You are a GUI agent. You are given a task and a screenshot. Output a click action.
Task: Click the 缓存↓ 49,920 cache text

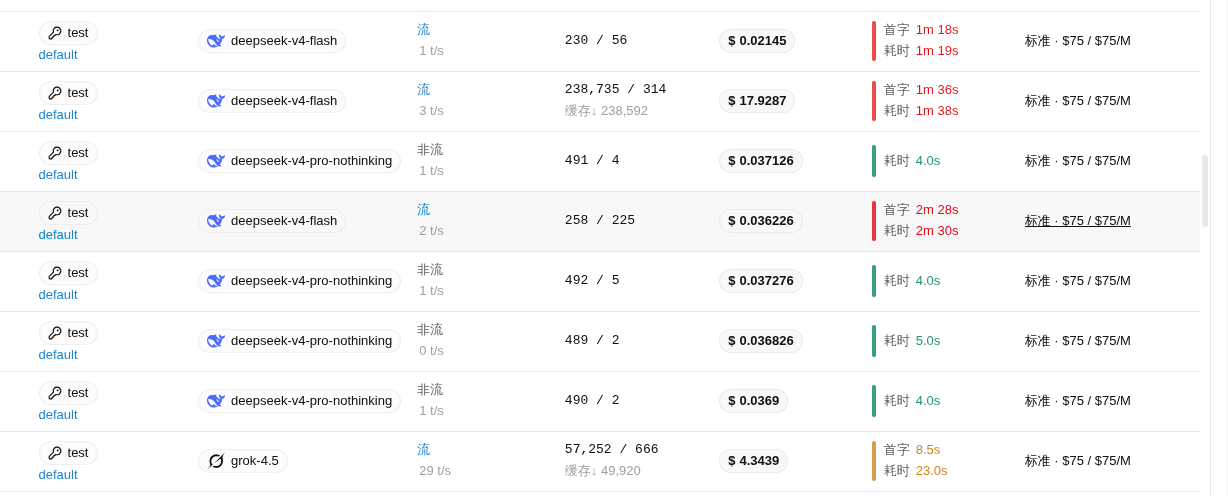[x=603, y=471]
